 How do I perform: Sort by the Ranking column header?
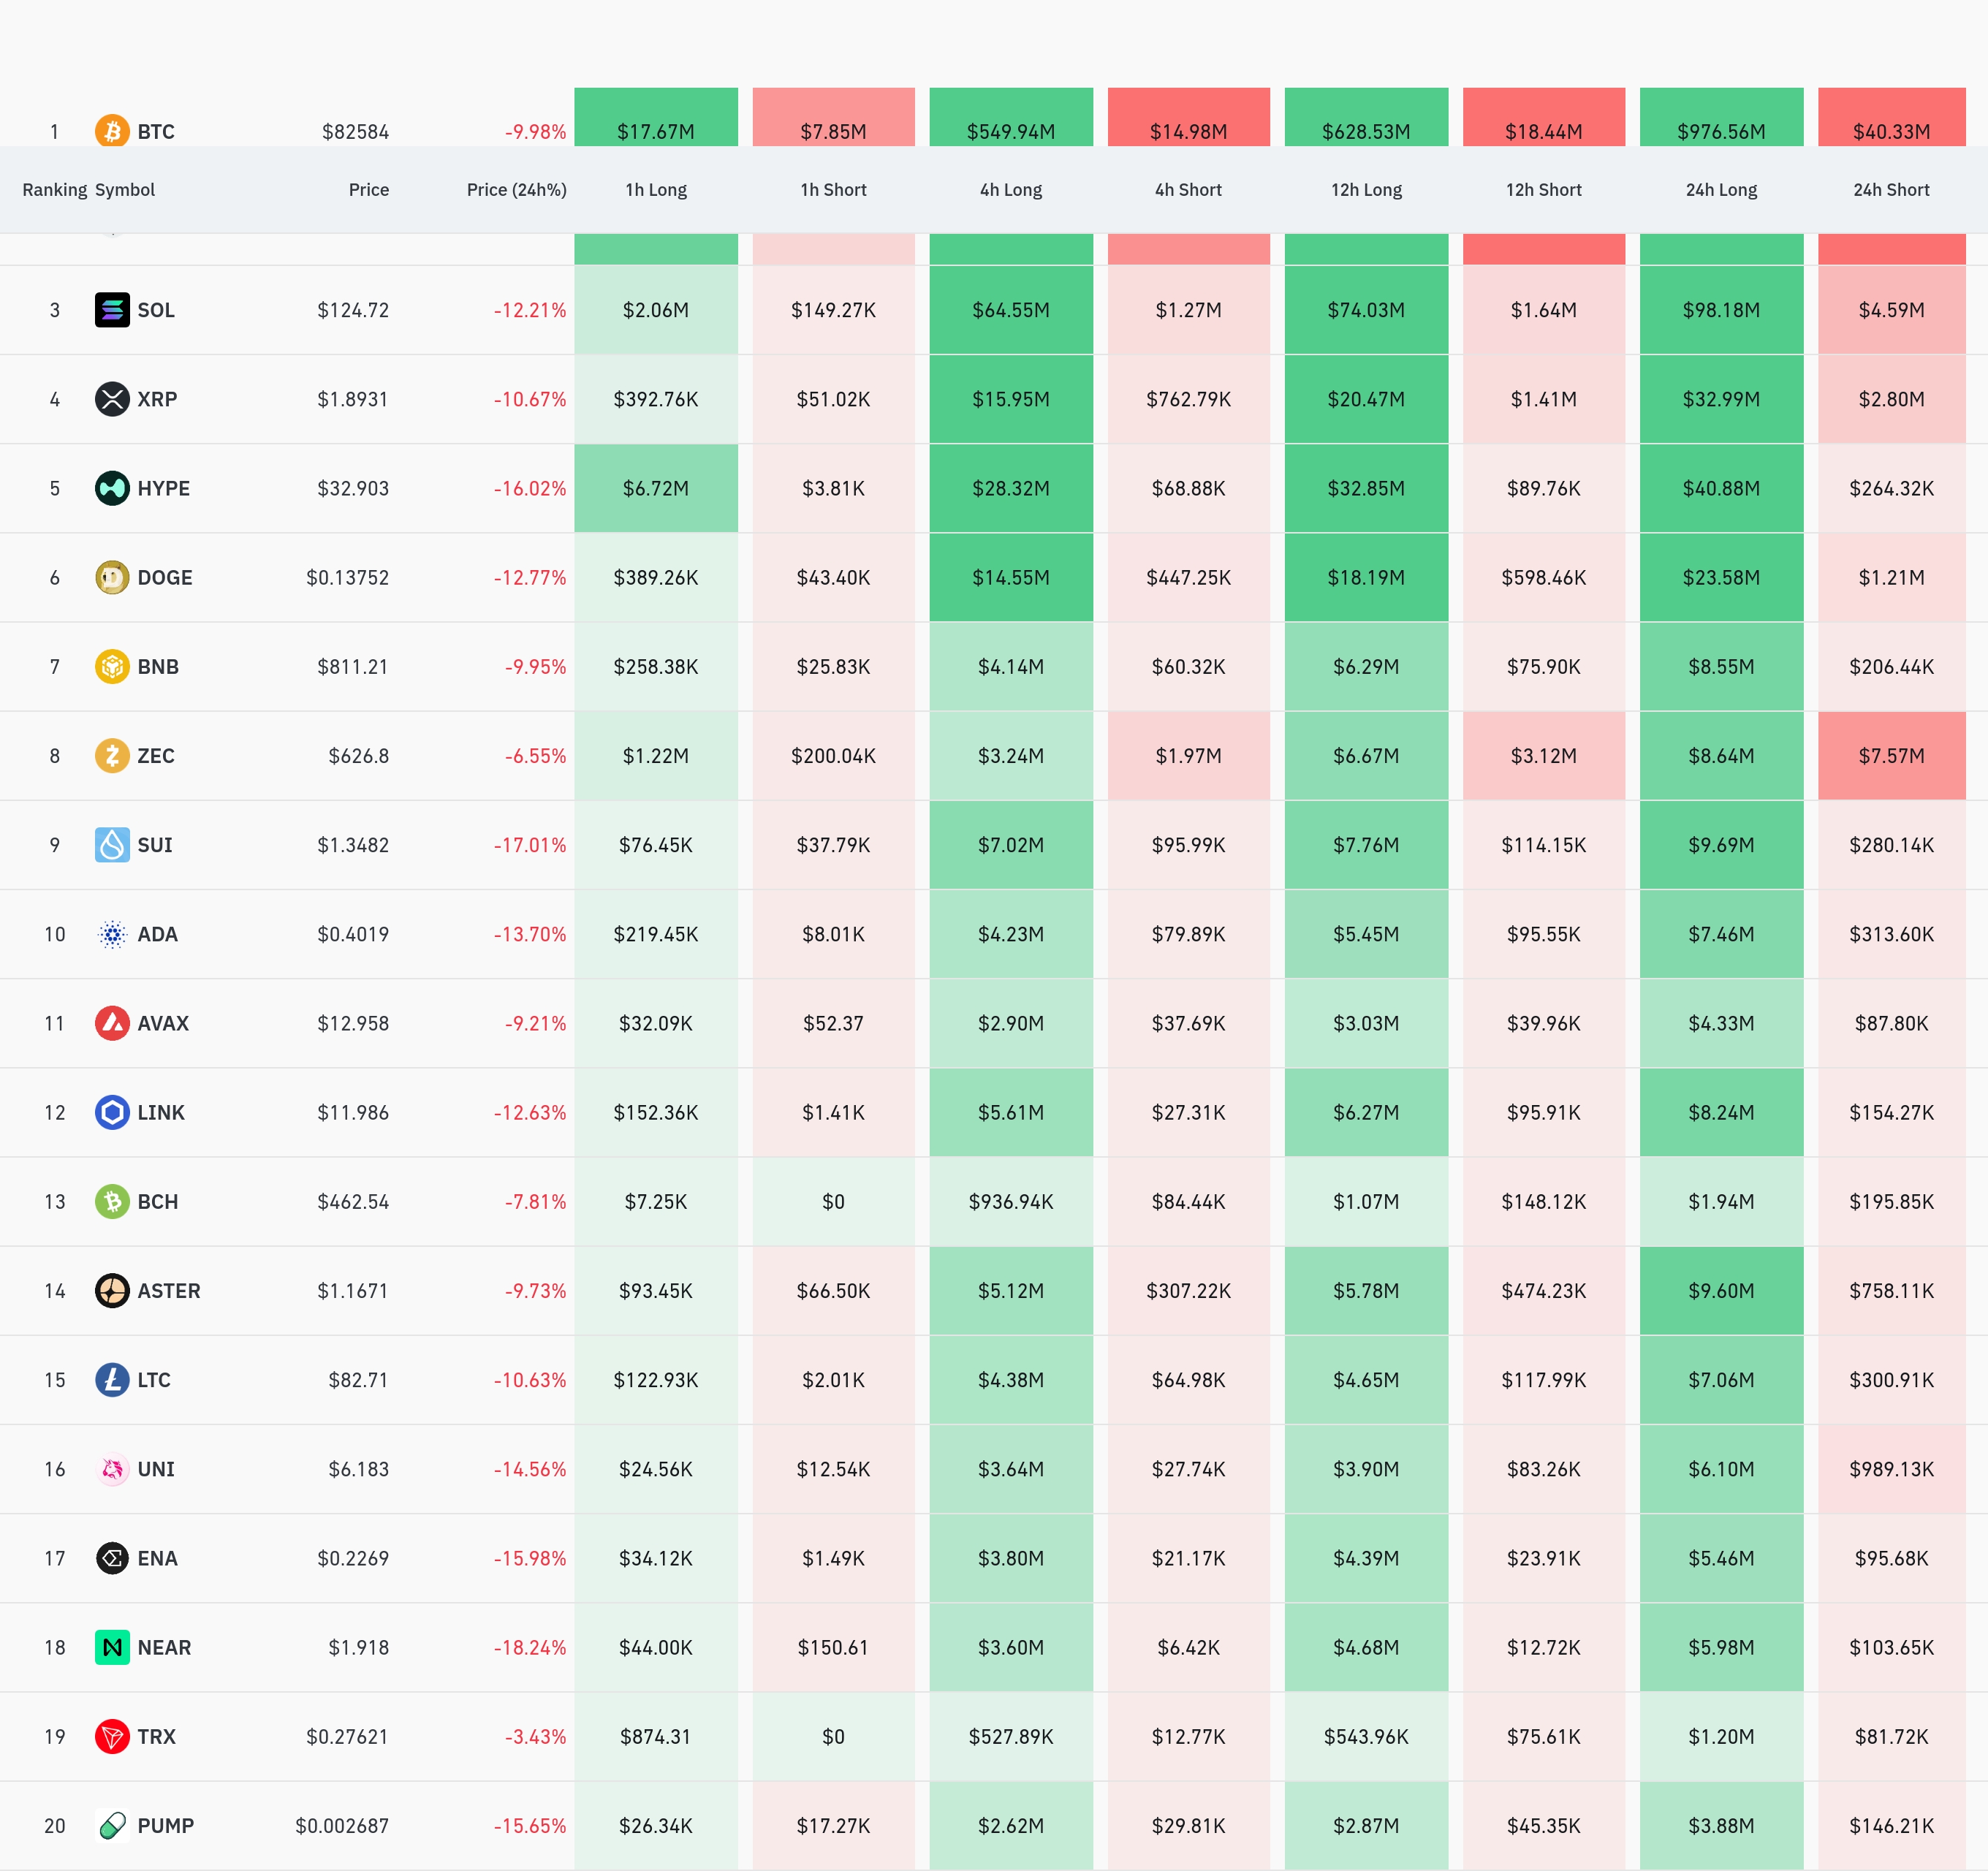tap(54, 190)
